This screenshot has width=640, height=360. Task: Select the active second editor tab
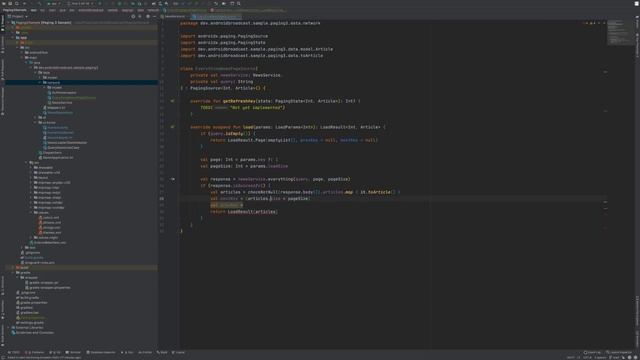pos(216,16)
